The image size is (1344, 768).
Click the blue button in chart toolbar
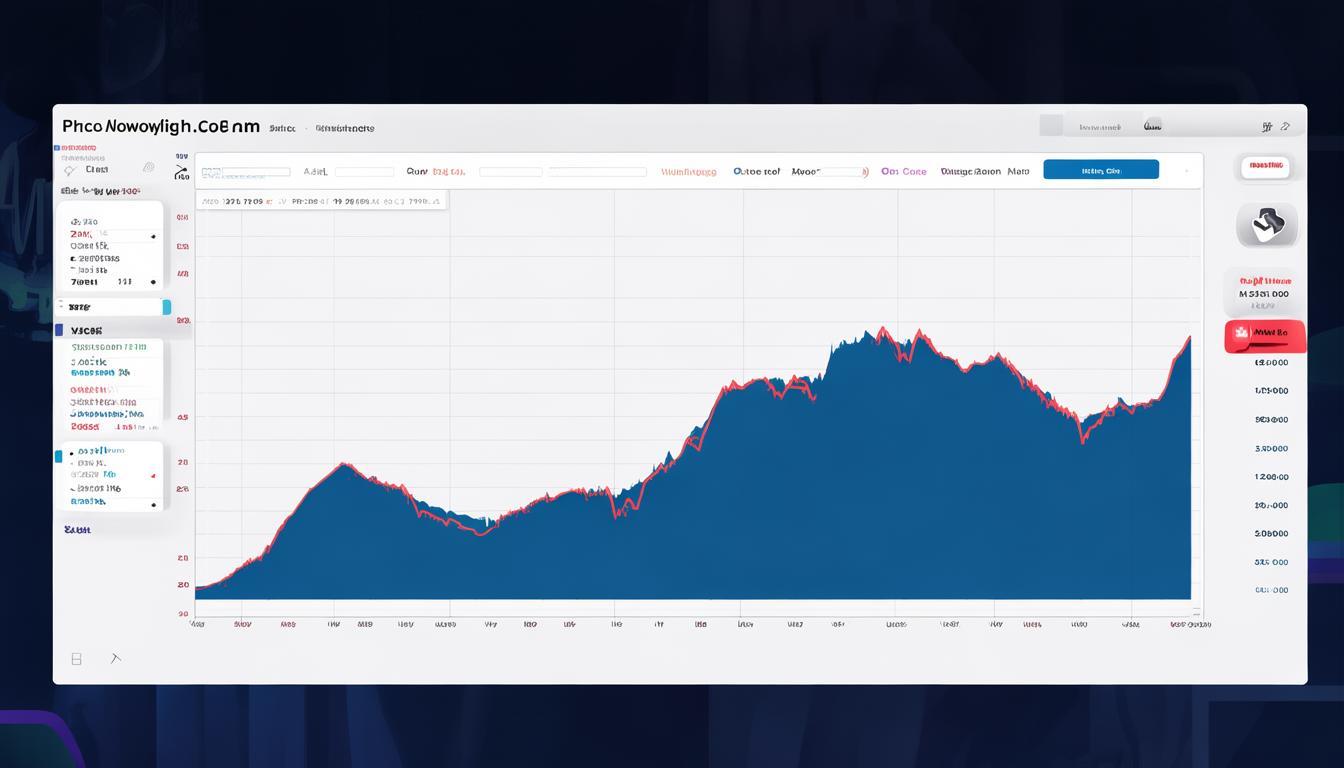point(1100,170)
